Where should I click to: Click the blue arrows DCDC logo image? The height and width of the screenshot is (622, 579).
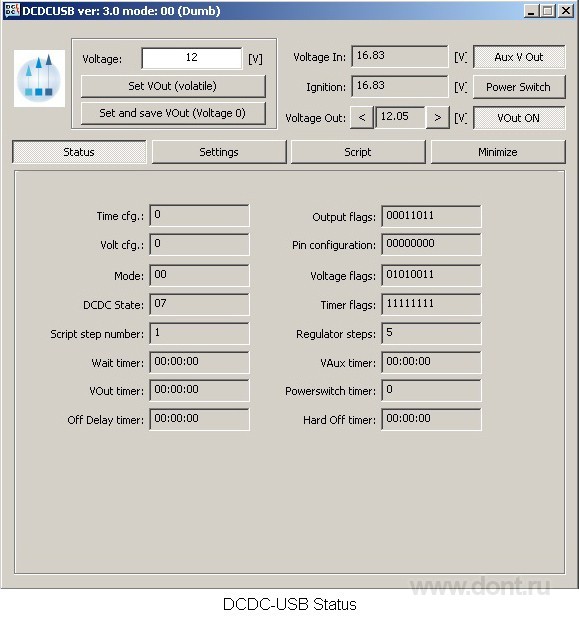pos(39,78)
